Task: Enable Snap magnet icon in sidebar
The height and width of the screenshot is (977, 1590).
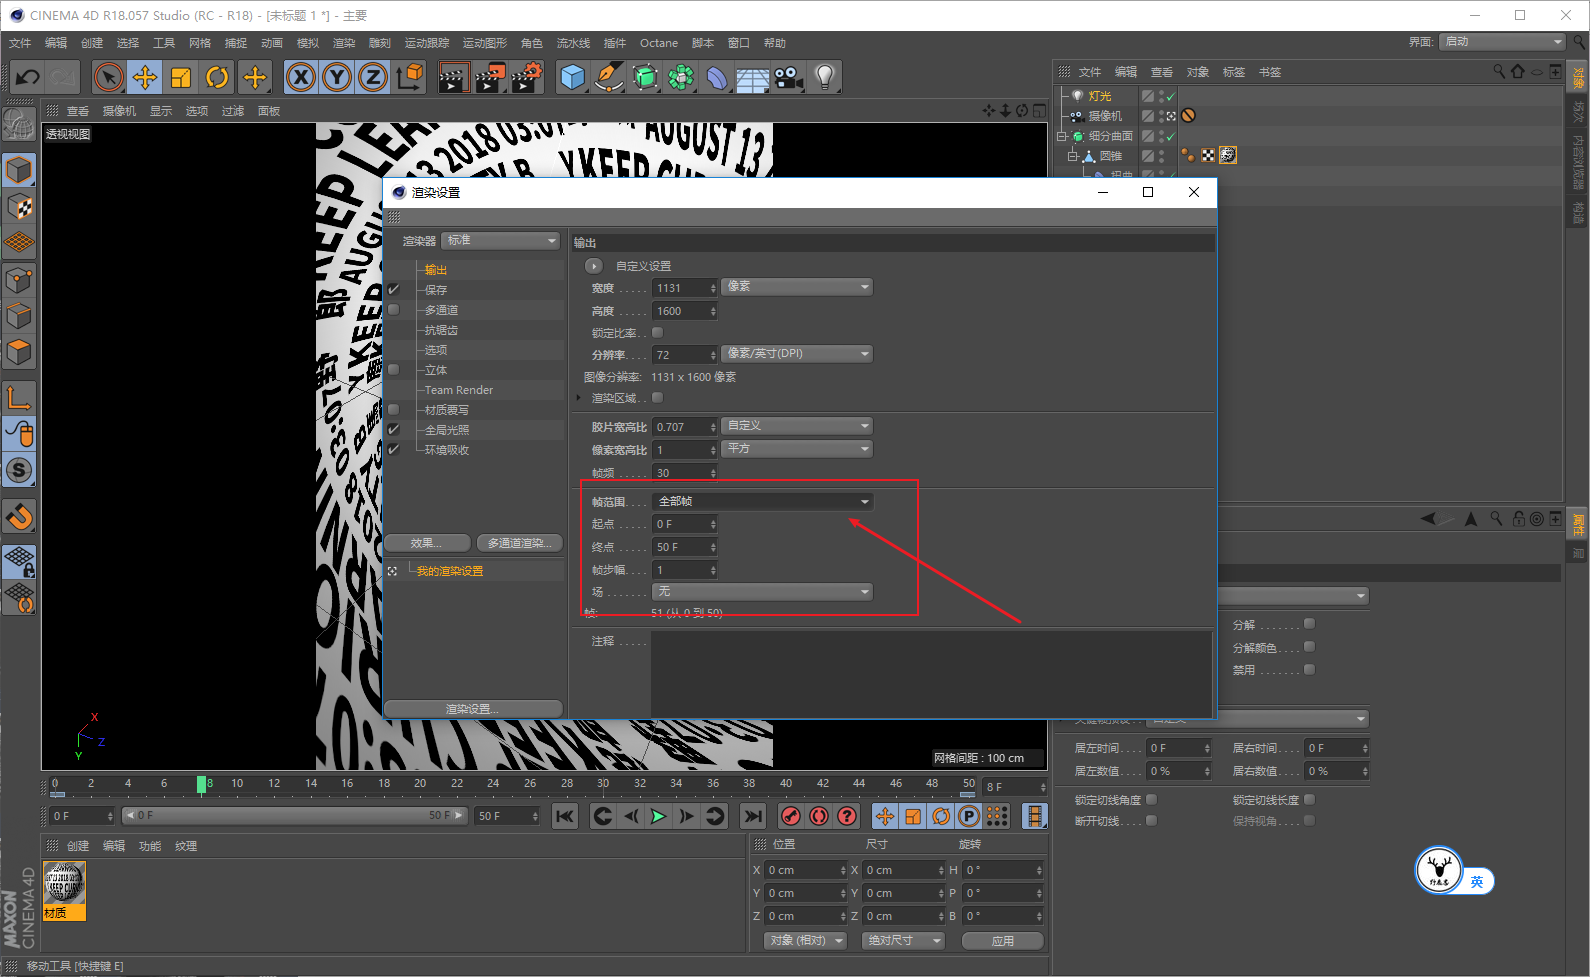Action: point(20,517)
